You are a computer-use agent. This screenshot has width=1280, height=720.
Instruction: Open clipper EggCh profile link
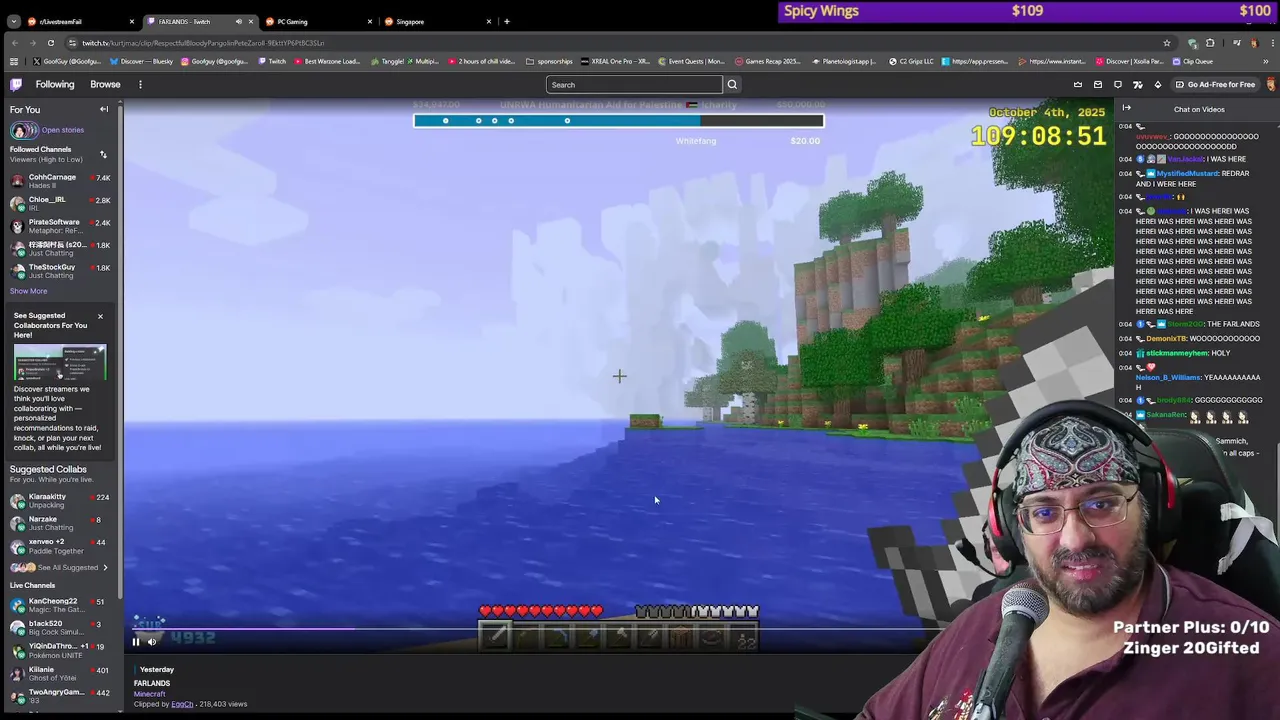(x=182, y=704)
